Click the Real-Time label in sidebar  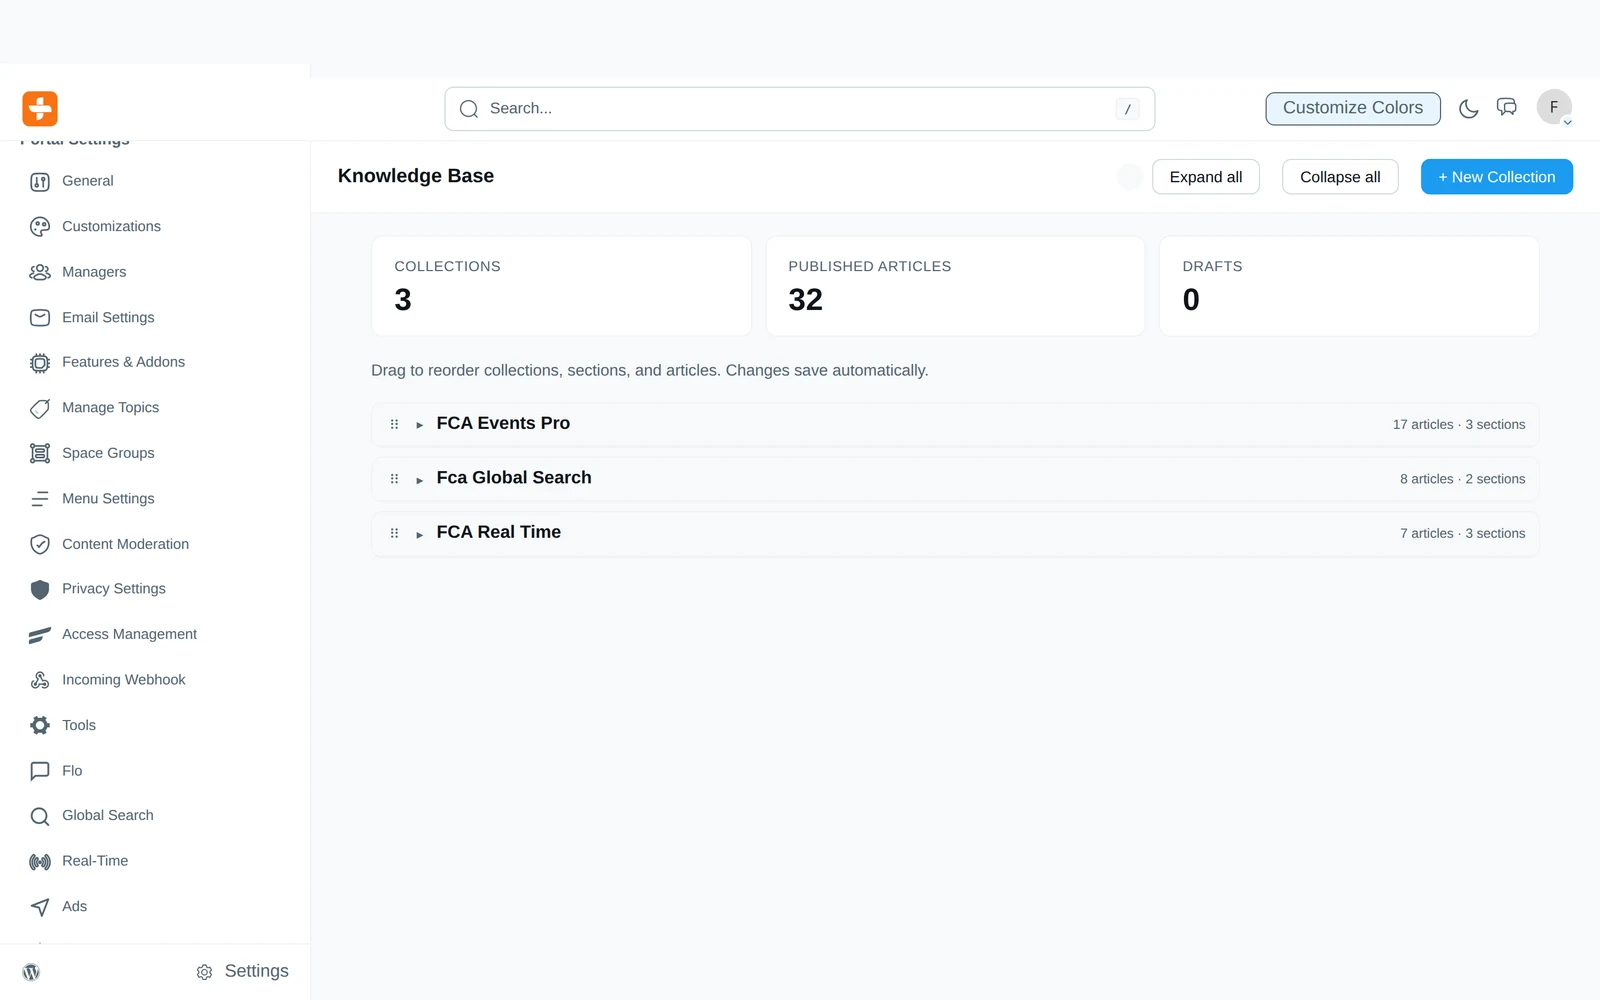click(x=95, y=861)
